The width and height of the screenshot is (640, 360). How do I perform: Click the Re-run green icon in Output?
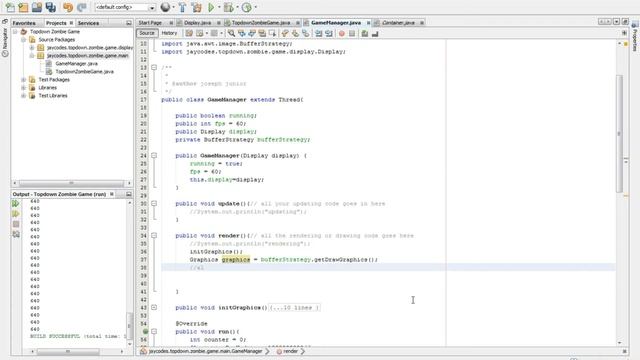pos(16,203)
